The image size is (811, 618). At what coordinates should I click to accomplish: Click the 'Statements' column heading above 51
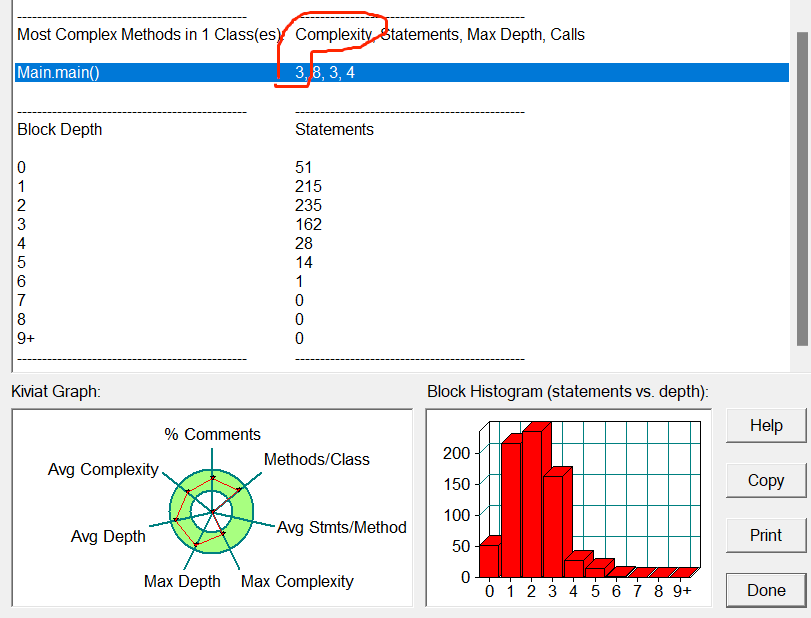(334, 129)
